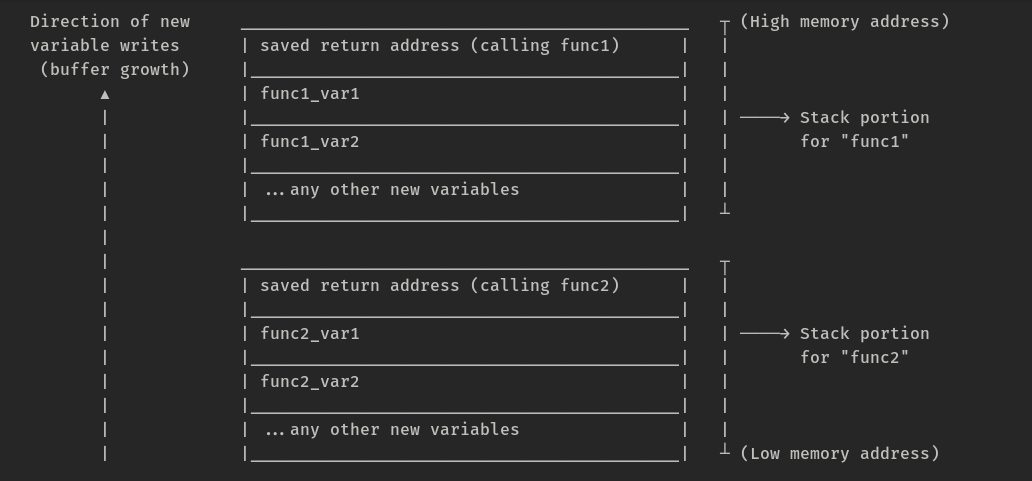Viewport: 1032px width, 481px height.
Task: Select the "Direction of new" heading text
Action: pyautogui.click(x=110, y=22)
